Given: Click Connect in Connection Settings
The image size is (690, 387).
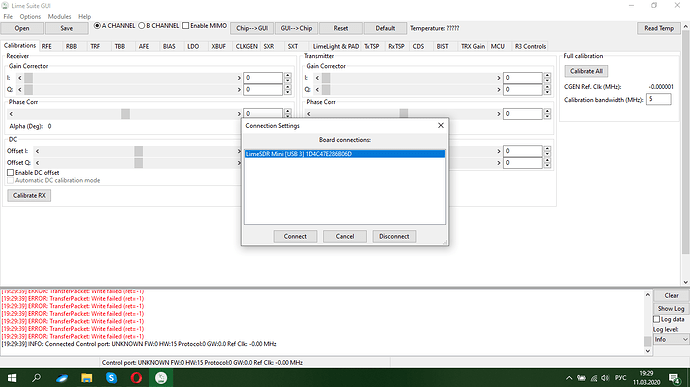Looking at the screenshot, I should [x=295, y=236].
